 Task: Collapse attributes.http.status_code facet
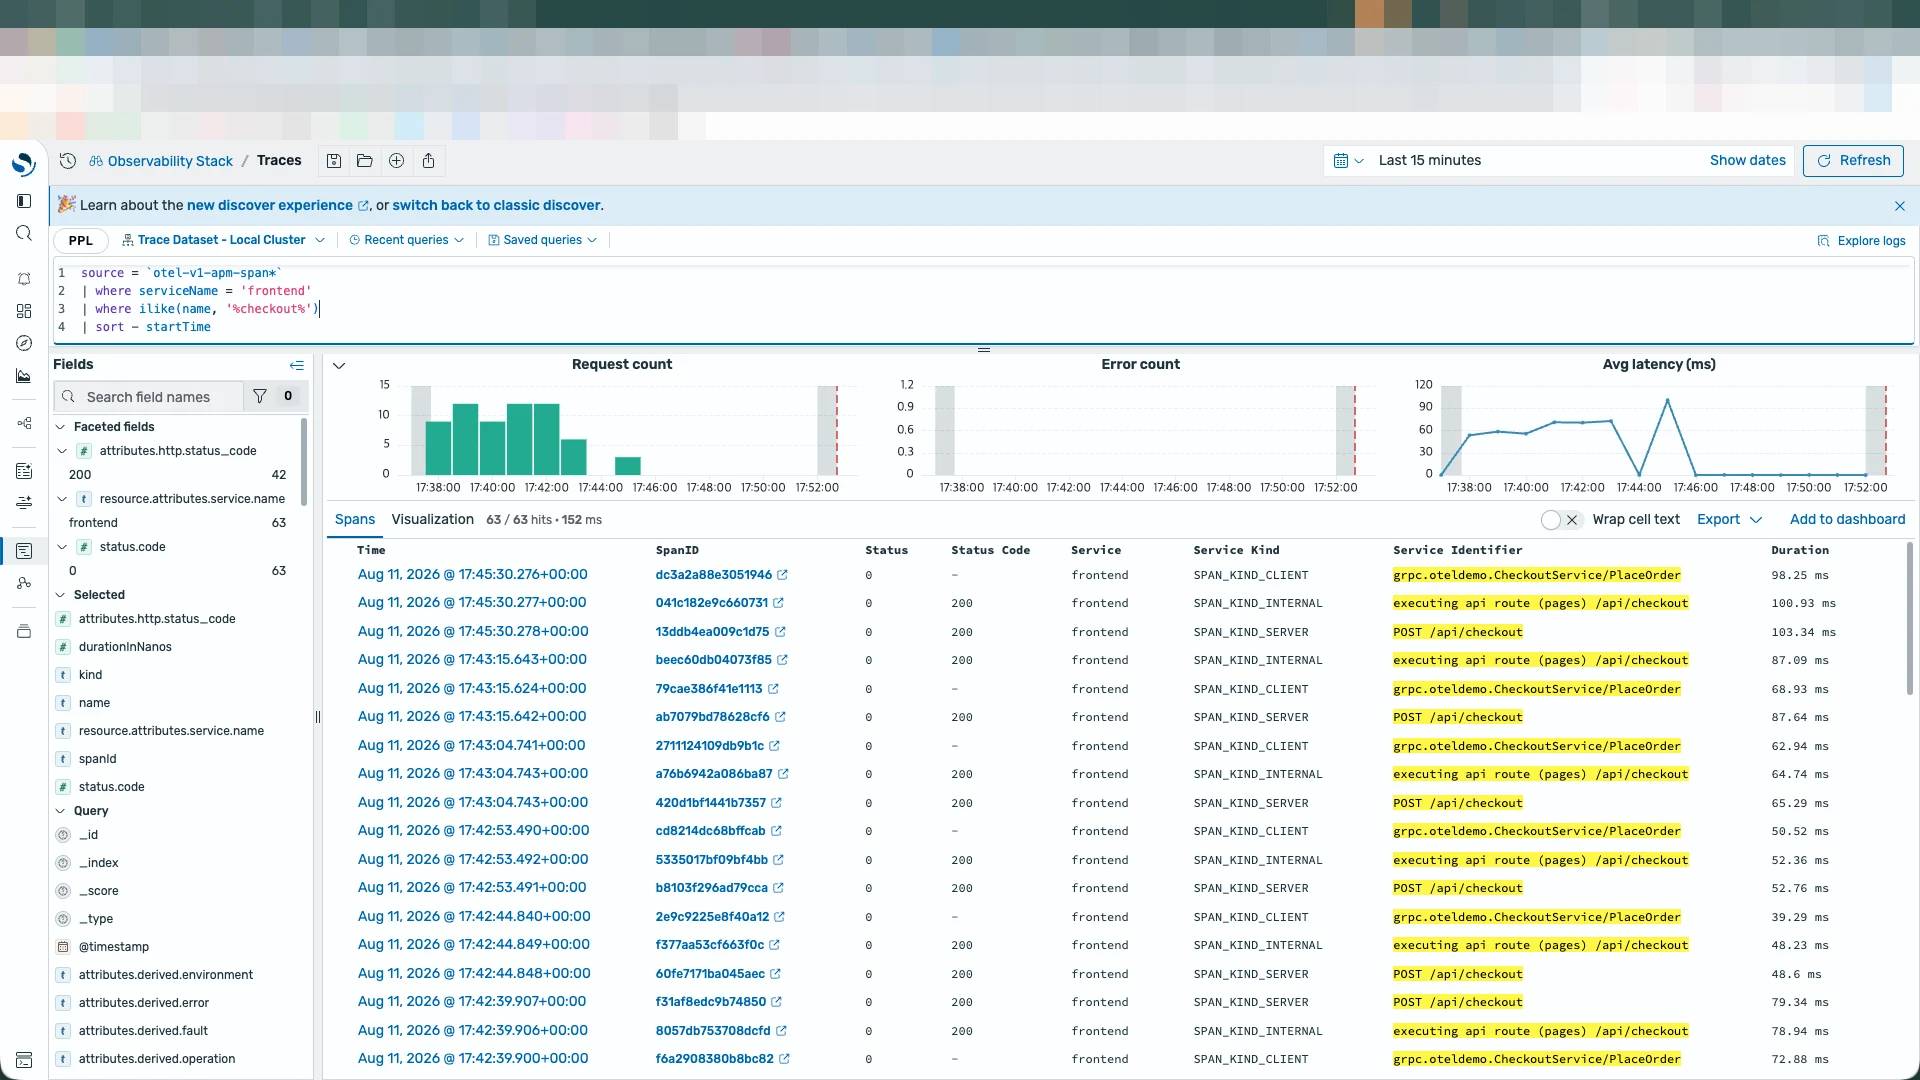click(x=62, y=451)
